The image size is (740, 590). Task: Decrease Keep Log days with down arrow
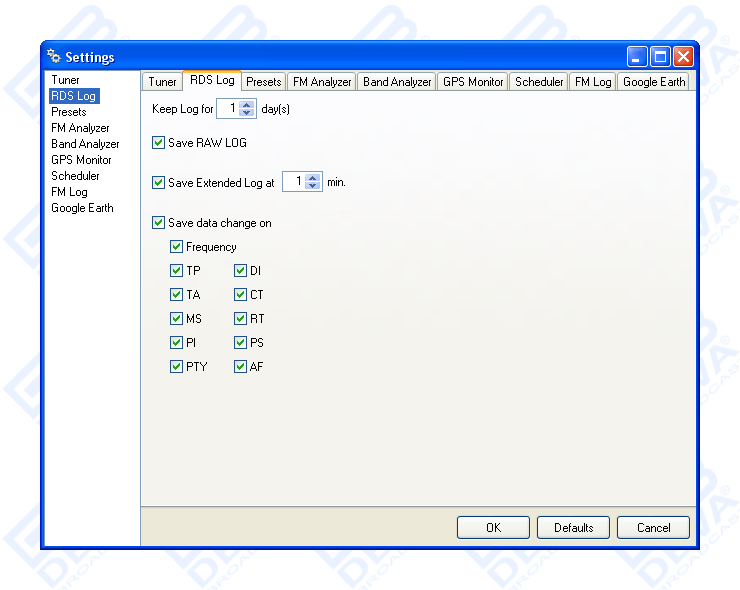[x=248, y=113]
